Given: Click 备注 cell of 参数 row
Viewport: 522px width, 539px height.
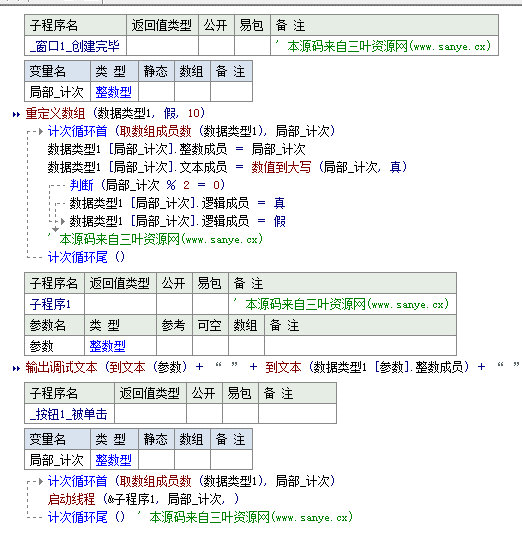Looking at the screenshot, I should [360, 345].
